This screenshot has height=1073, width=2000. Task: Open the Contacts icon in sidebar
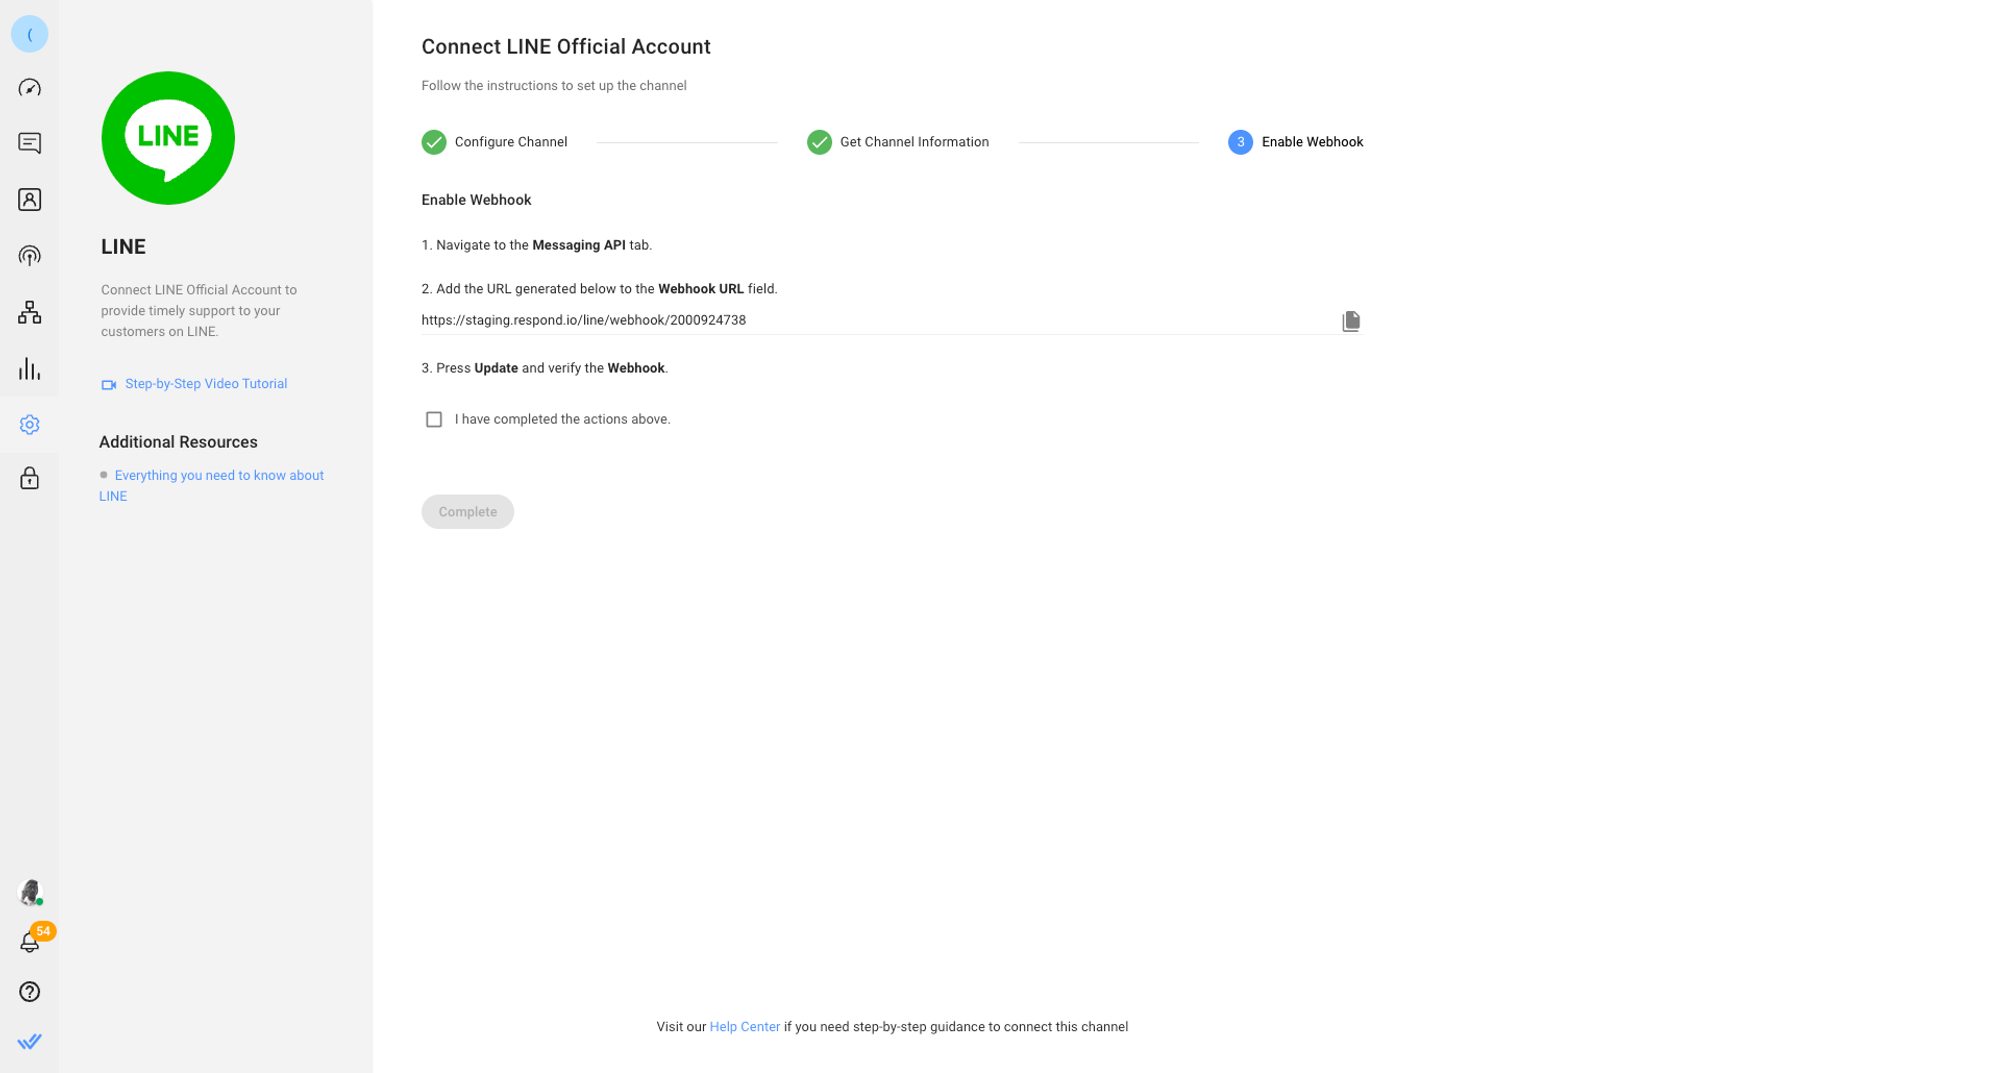tap(30, 200)
